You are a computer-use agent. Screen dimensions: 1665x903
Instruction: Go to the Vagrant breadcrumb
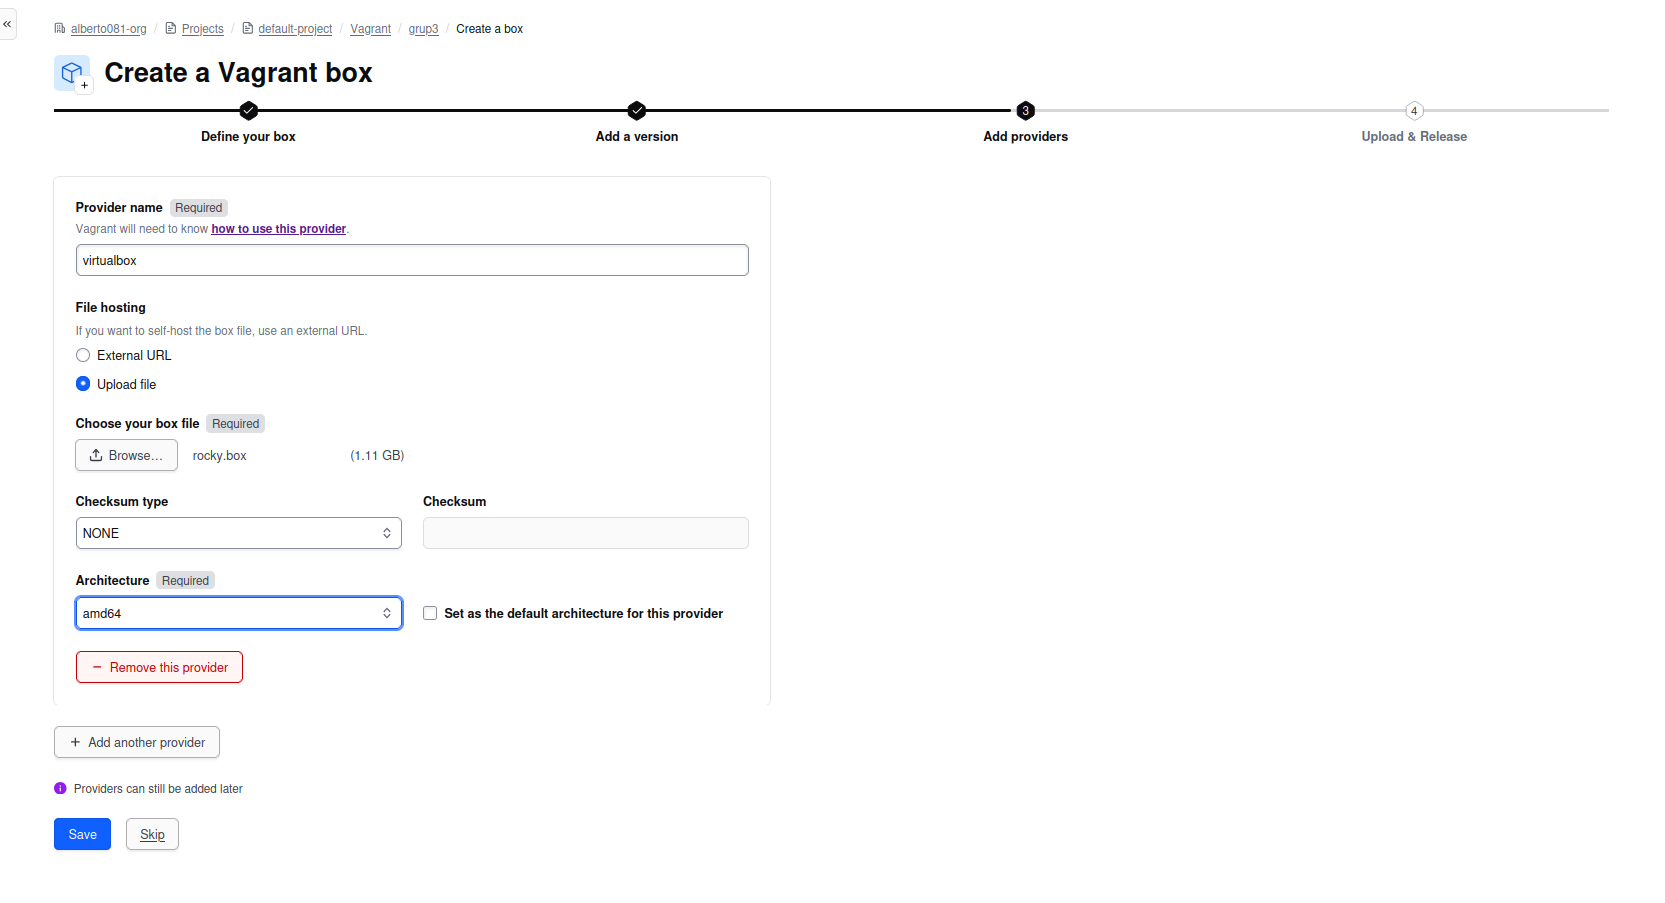pyautogui.click(x=370, y=29)
